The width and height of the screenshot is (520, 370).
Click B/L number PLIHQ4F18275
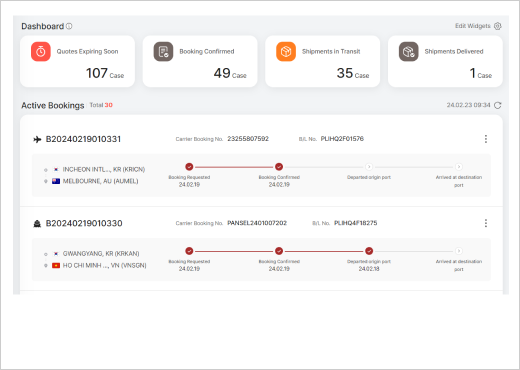click(x=356, y=223)
